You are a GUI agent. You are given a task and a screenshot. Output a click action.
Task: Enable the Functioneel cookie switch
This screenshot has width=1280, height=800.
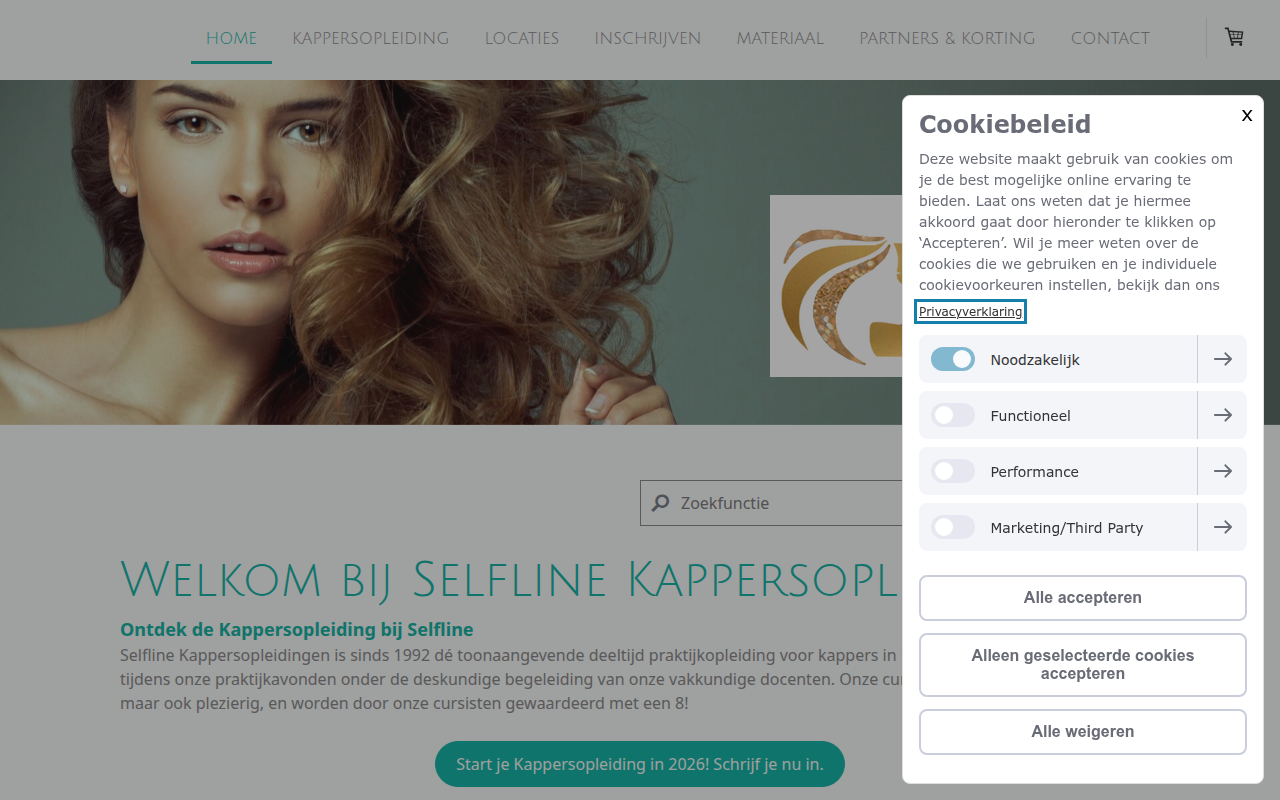pos(953,415)
